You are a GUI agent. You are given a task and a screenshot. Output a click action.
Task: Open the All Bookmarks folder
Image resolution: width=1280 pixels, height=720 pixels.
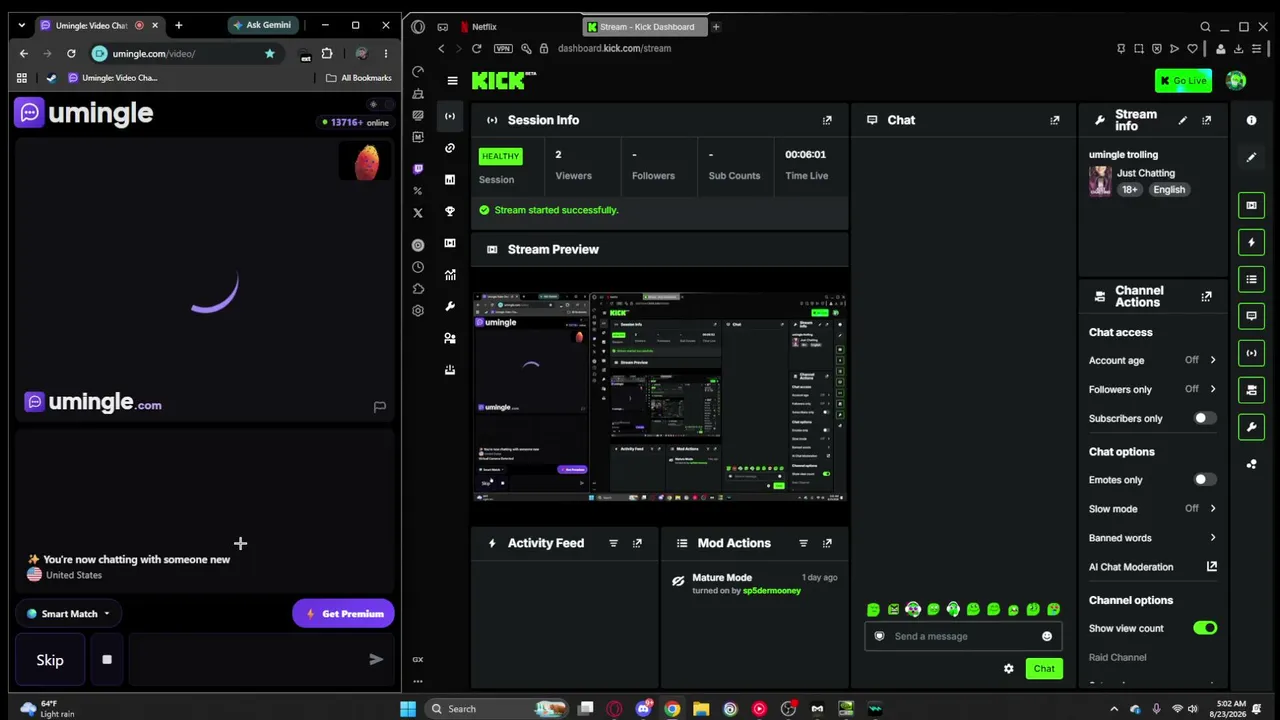point(359,78)
